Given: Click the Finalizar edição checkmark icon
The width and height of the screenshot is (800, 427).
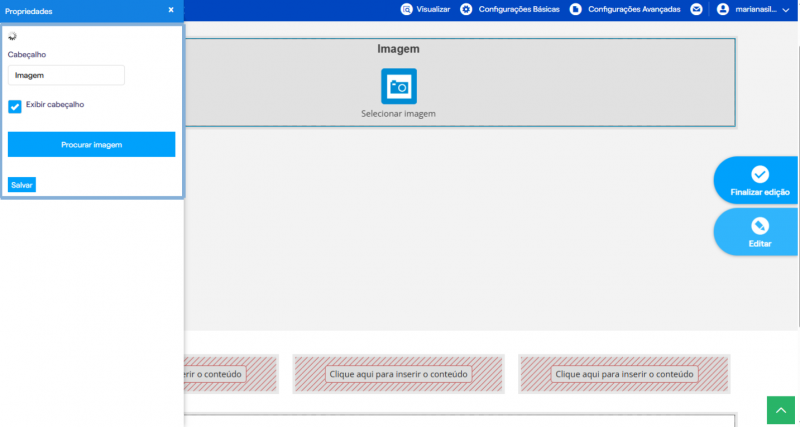Looking at the screenshot, I should (x=760, y=174).
